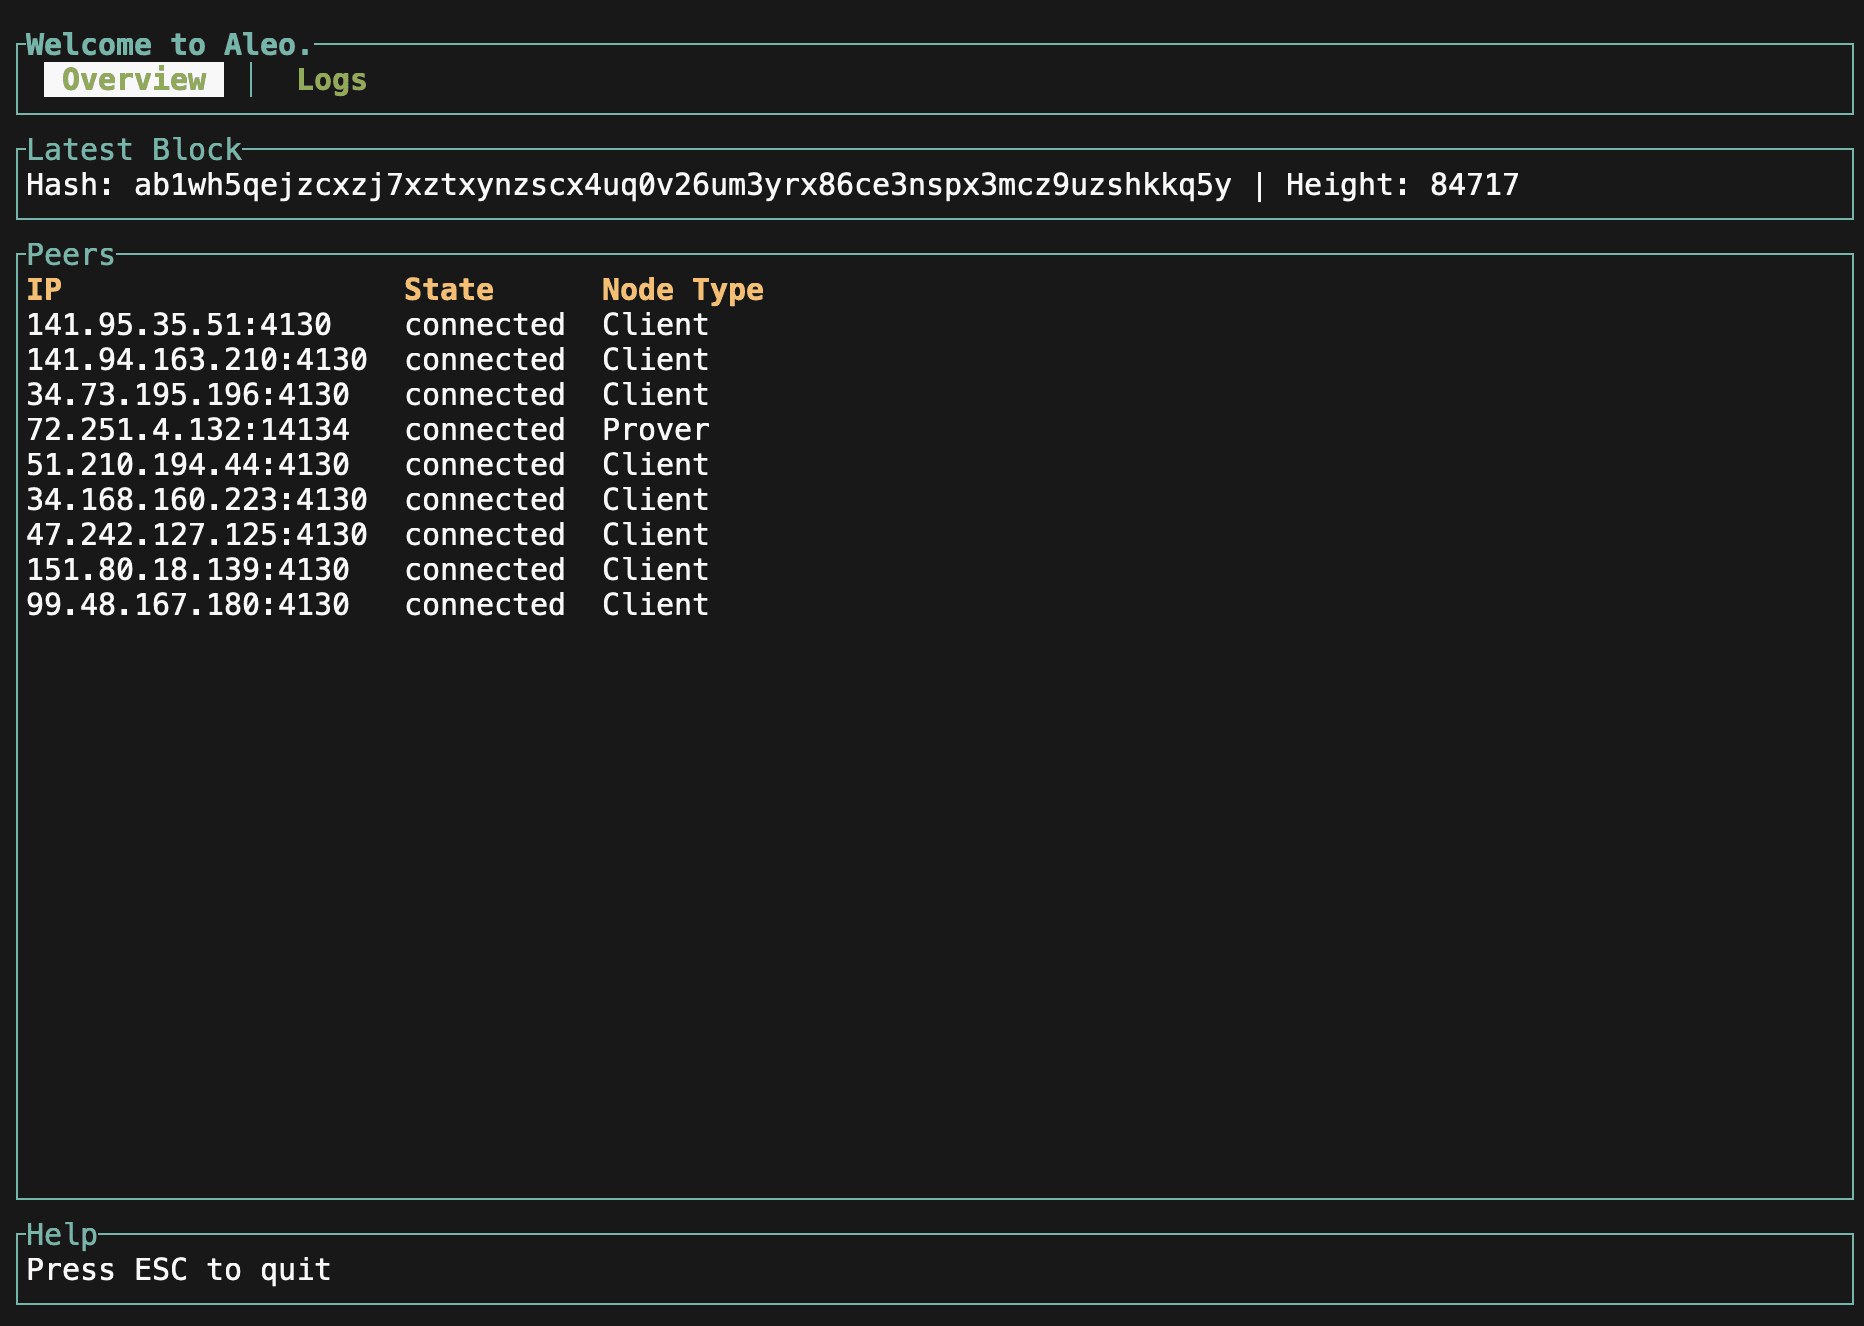1864x1326 pixels.
Task: Sort by the State column header
Action: [x=449, y=289]
